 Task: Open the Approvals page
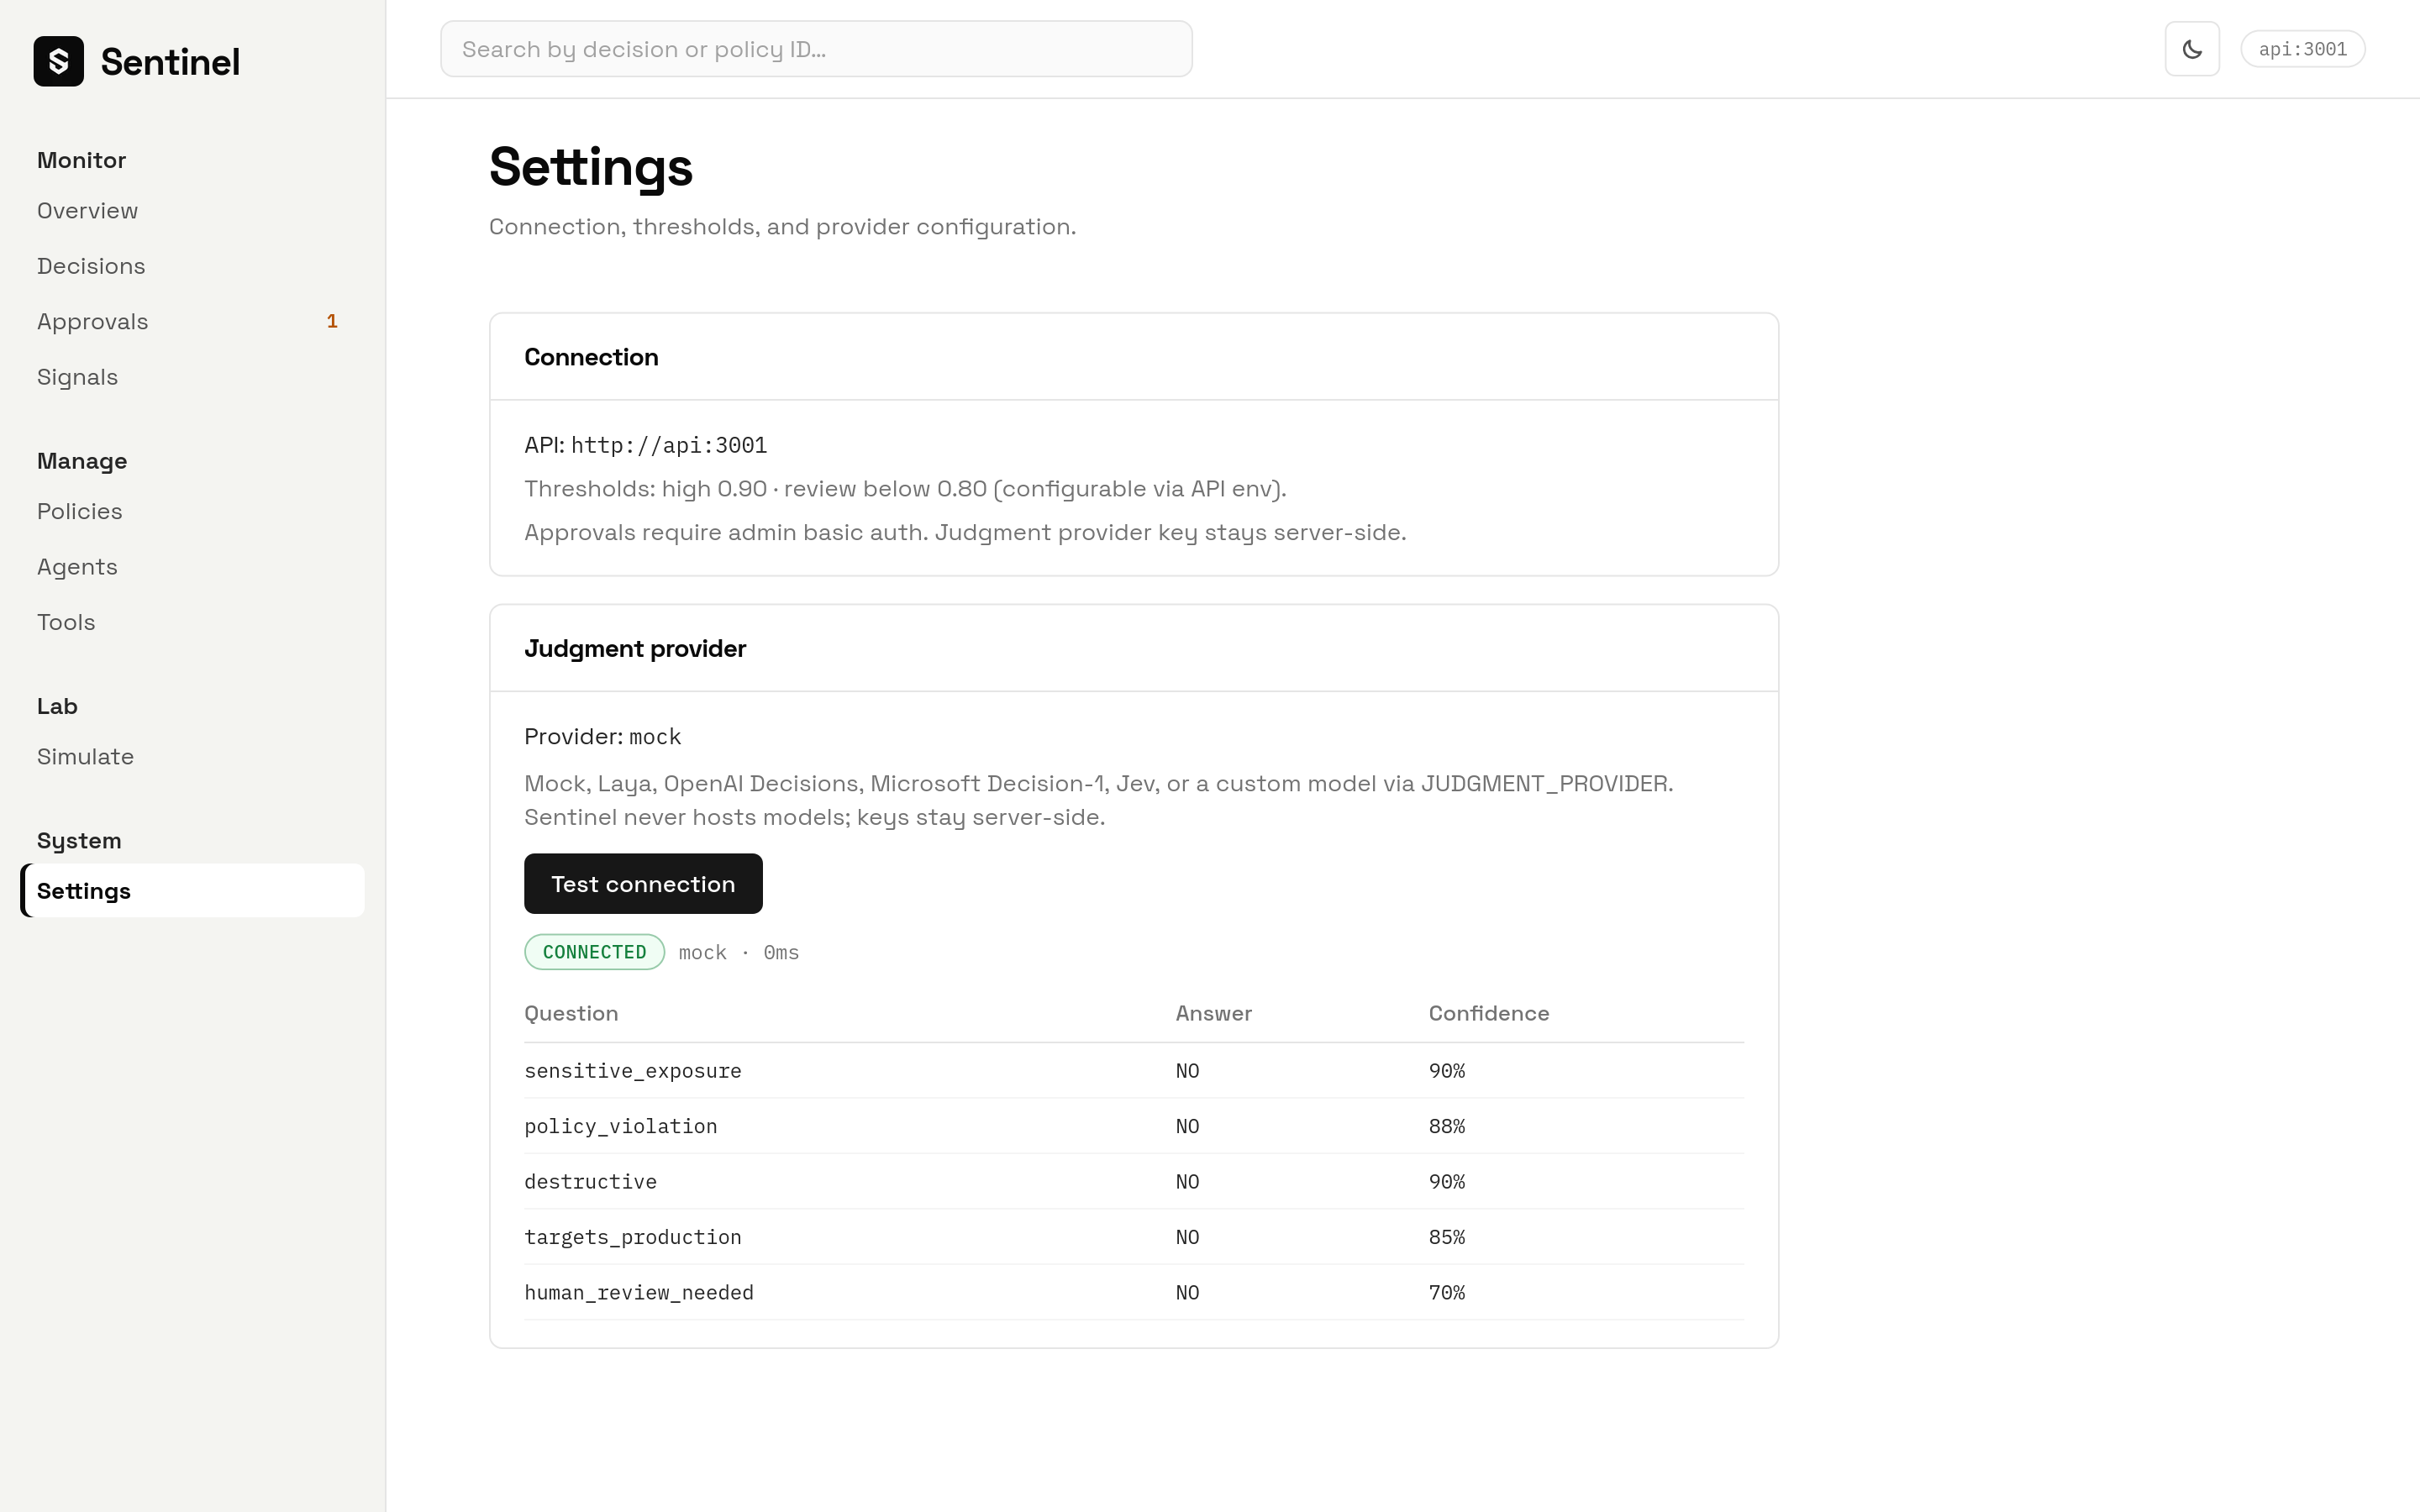click(192, 322)
